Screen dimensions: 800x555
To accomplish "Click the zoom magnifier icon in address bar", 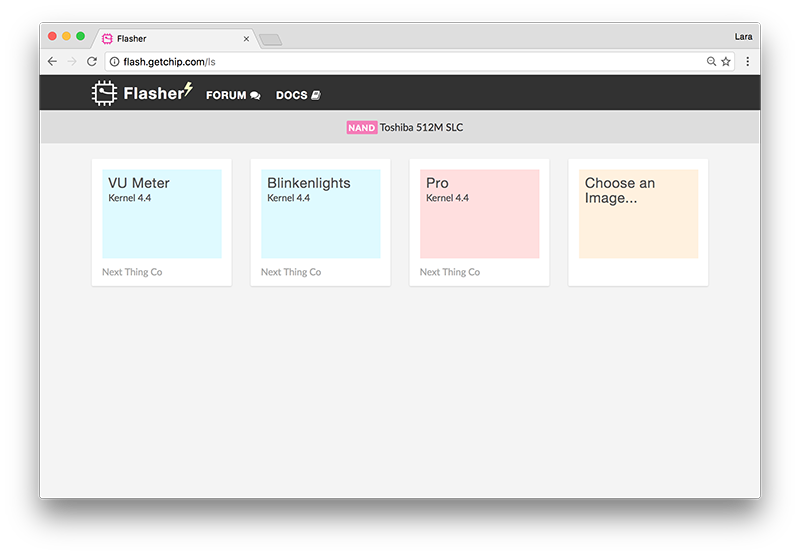I will [711, 62].
